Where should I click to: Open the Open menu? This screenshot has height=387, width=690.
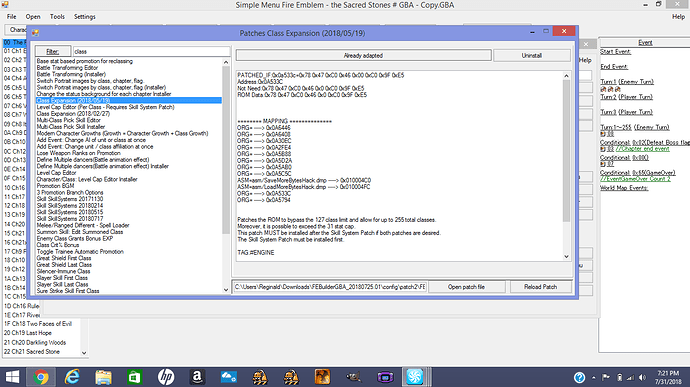pos(33,17)
